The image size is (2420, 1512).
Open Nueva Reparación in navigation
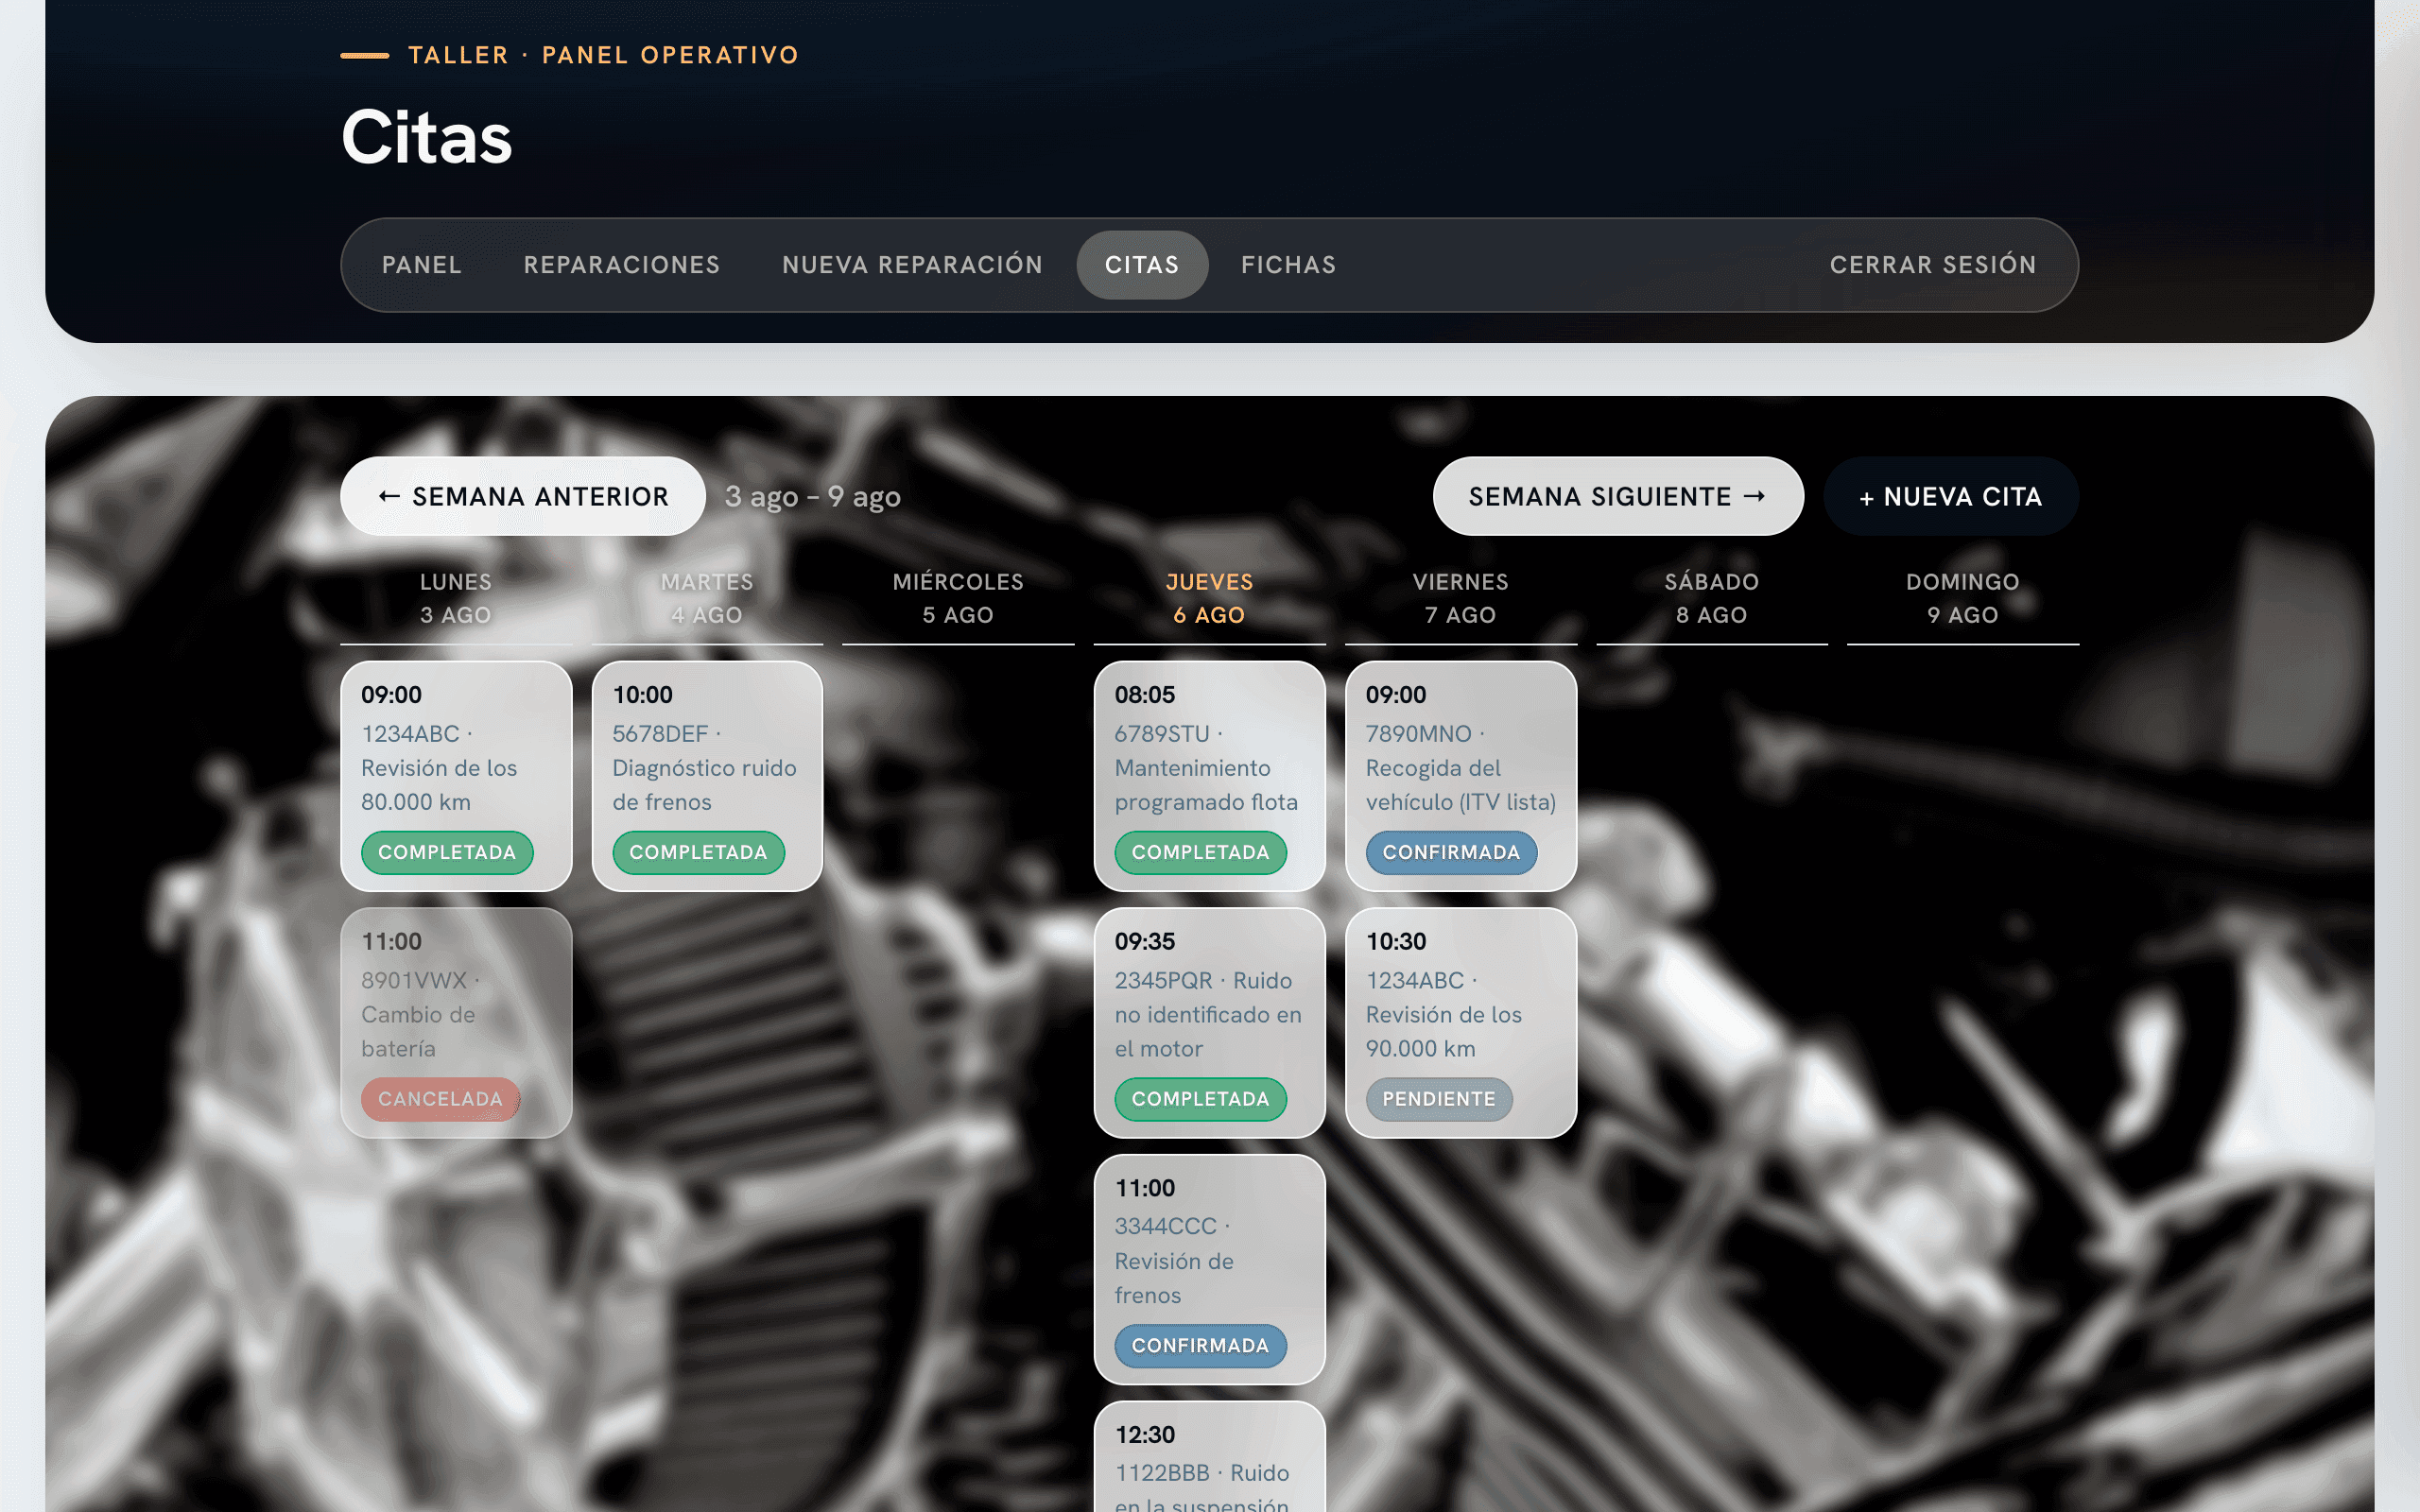(x=912, y=265)
